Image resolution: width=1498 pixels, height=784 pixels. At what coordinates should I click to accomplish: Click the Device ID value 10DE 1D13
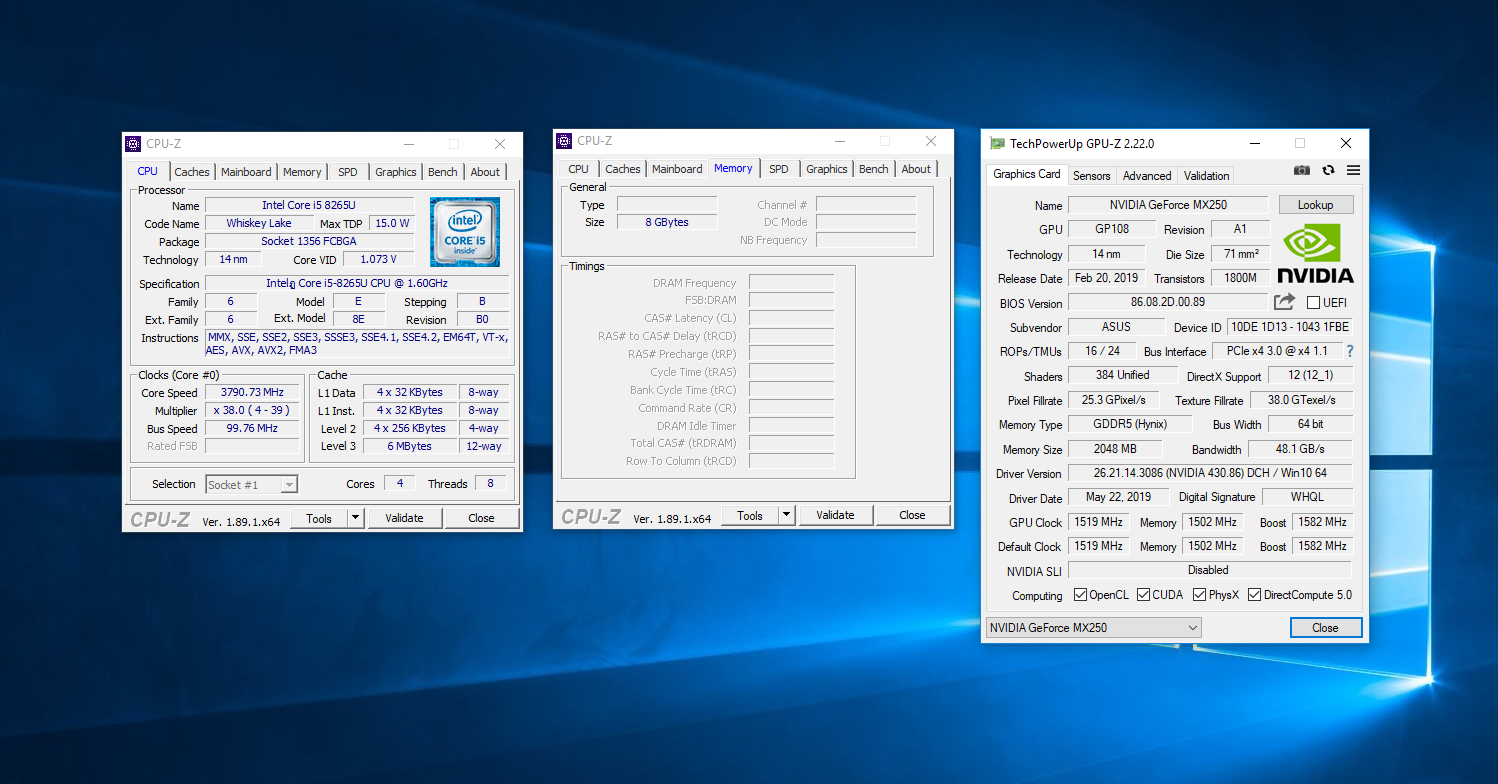pyautogui.click(x=1290, y=327)
